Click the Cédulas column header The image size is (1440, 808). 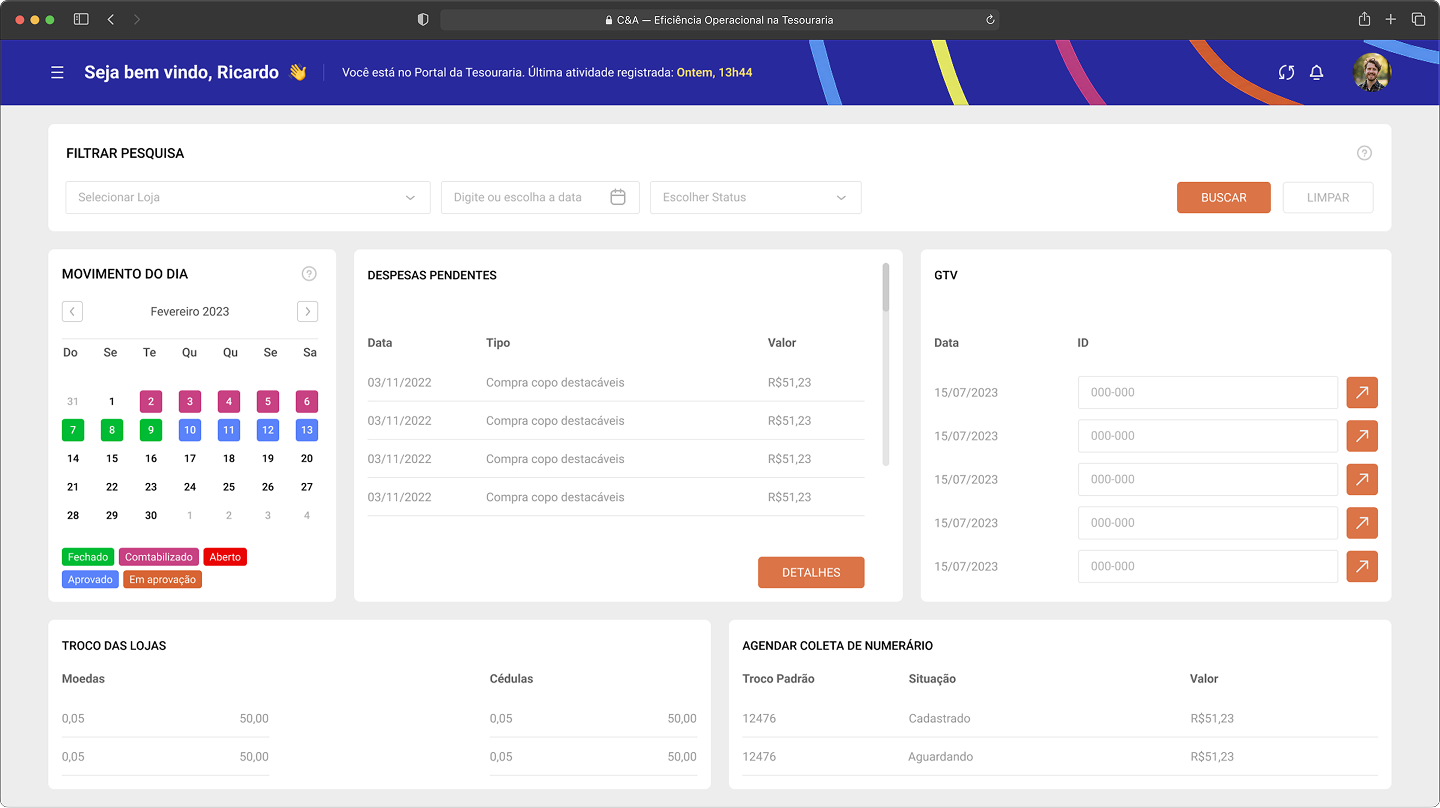tap(511, 678)
